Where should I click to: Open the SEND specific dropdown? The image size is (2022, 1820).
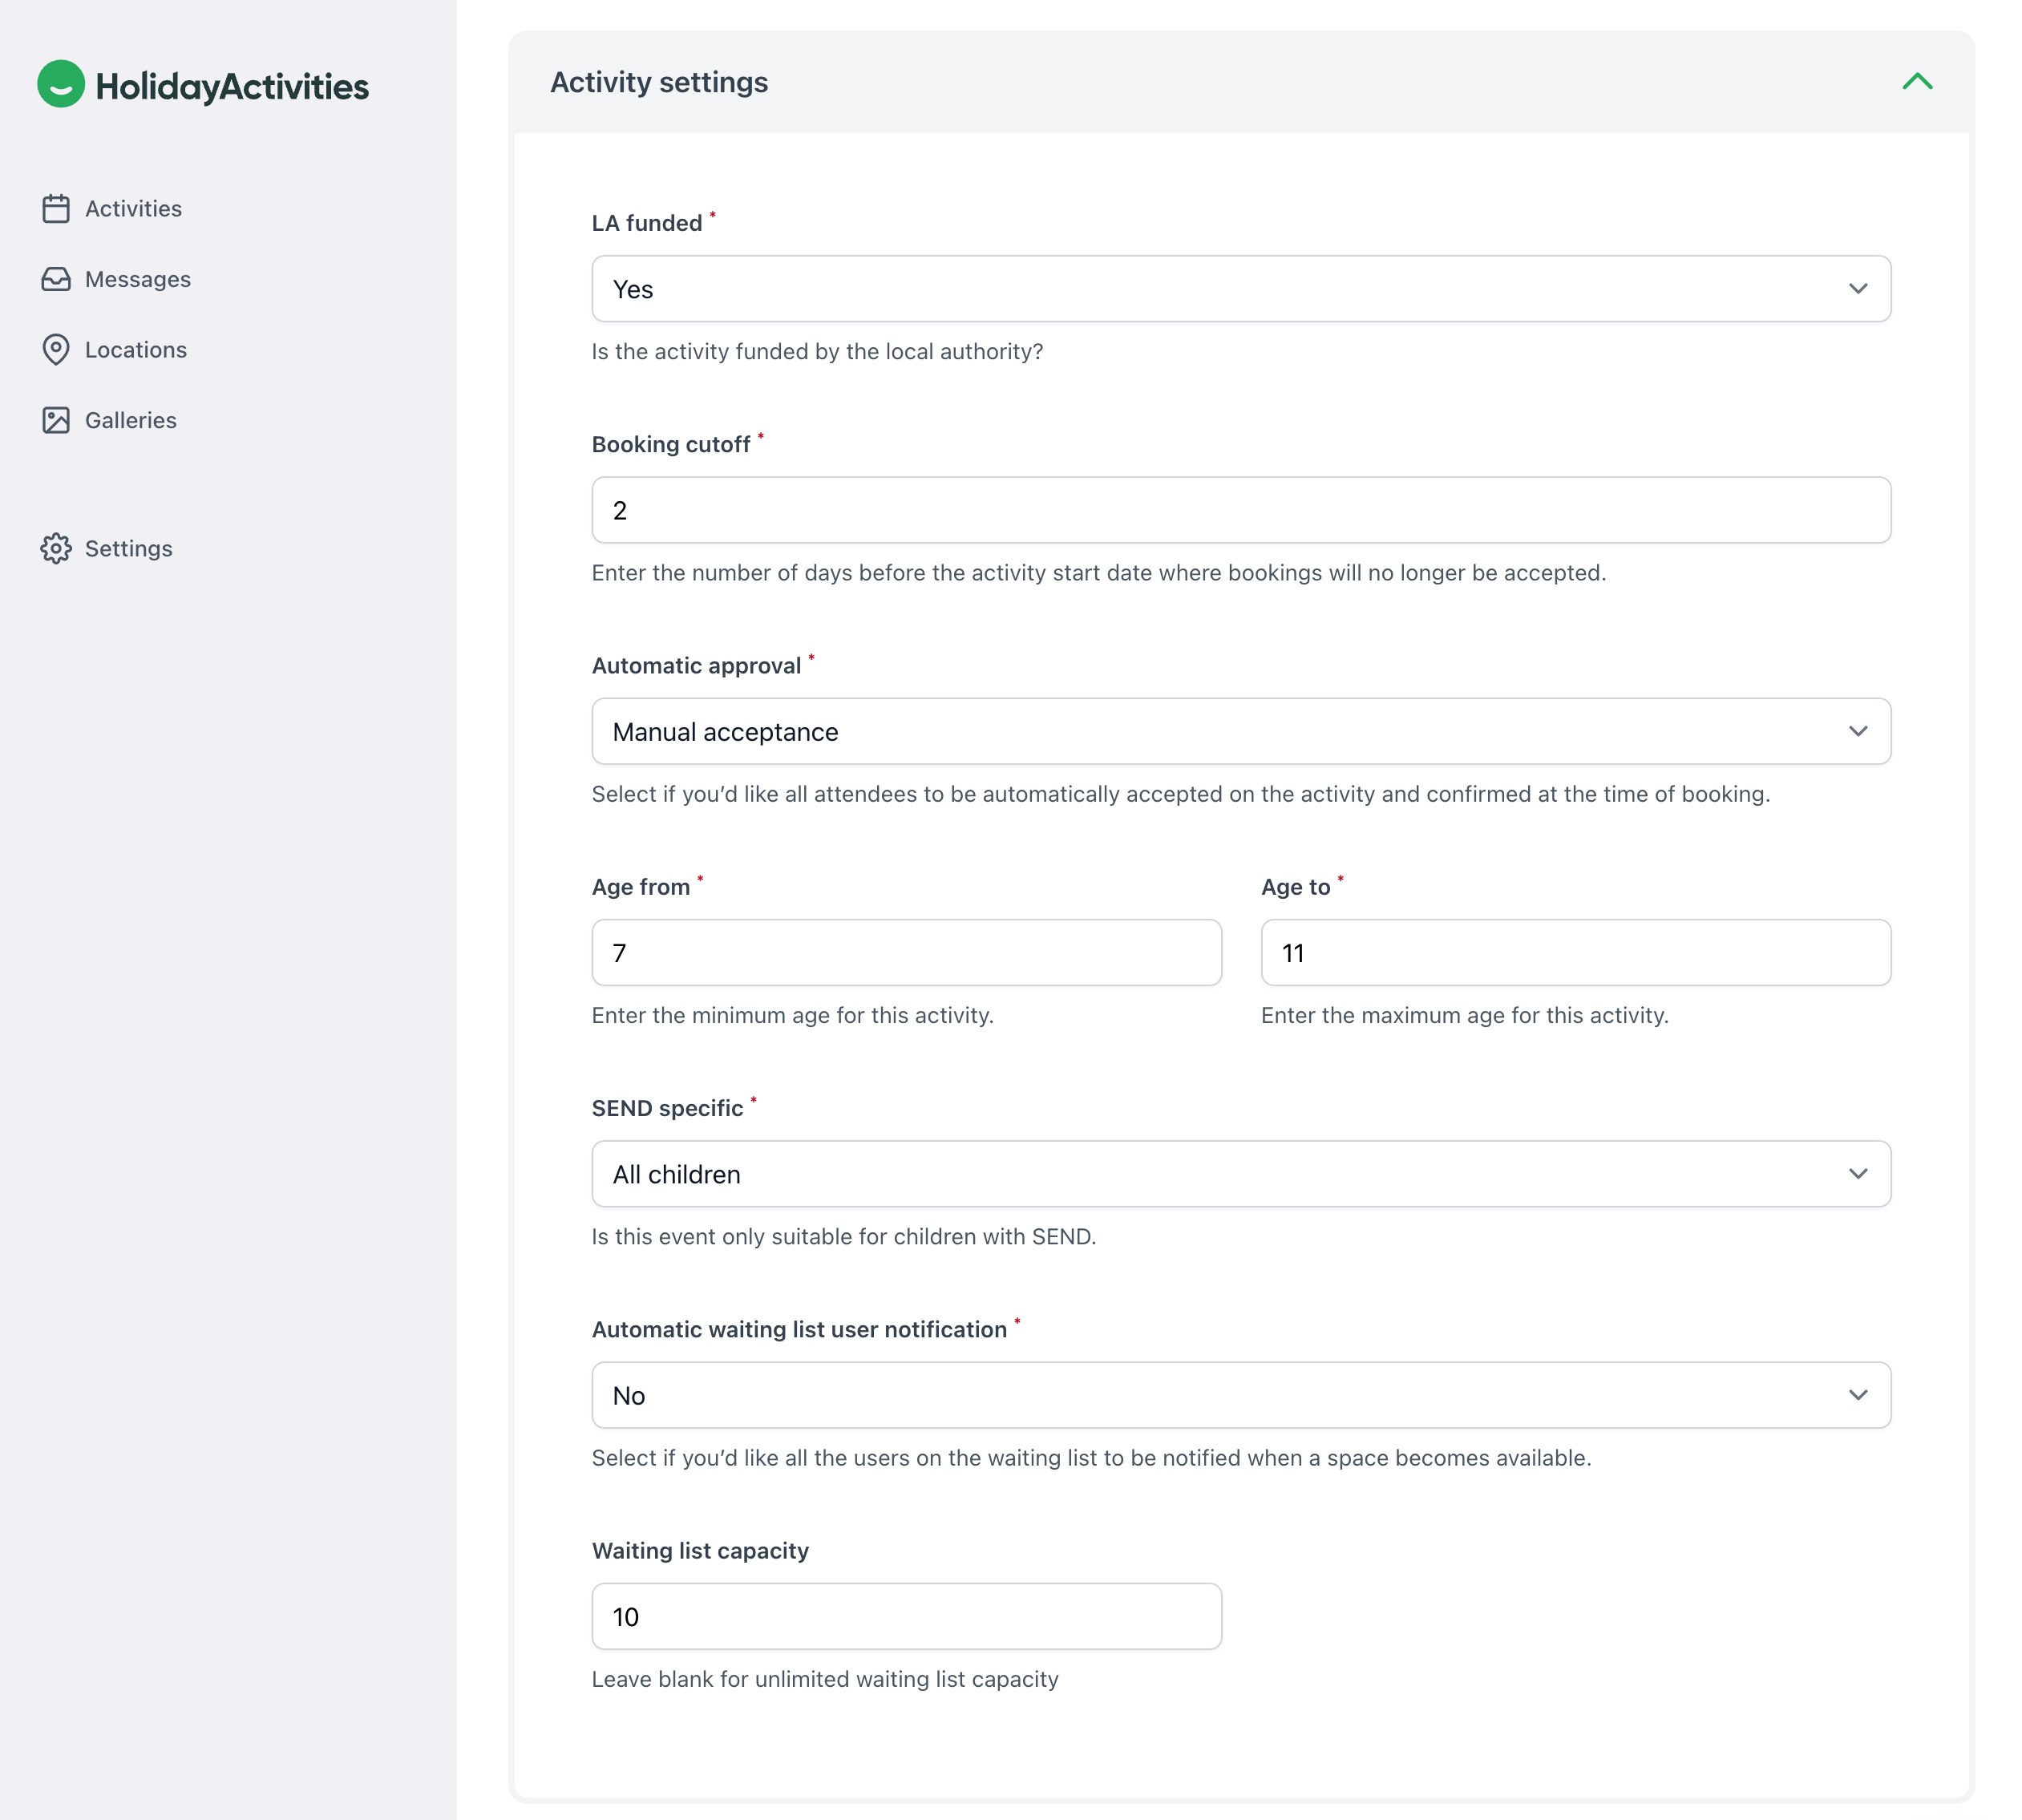point(1240,1174)
